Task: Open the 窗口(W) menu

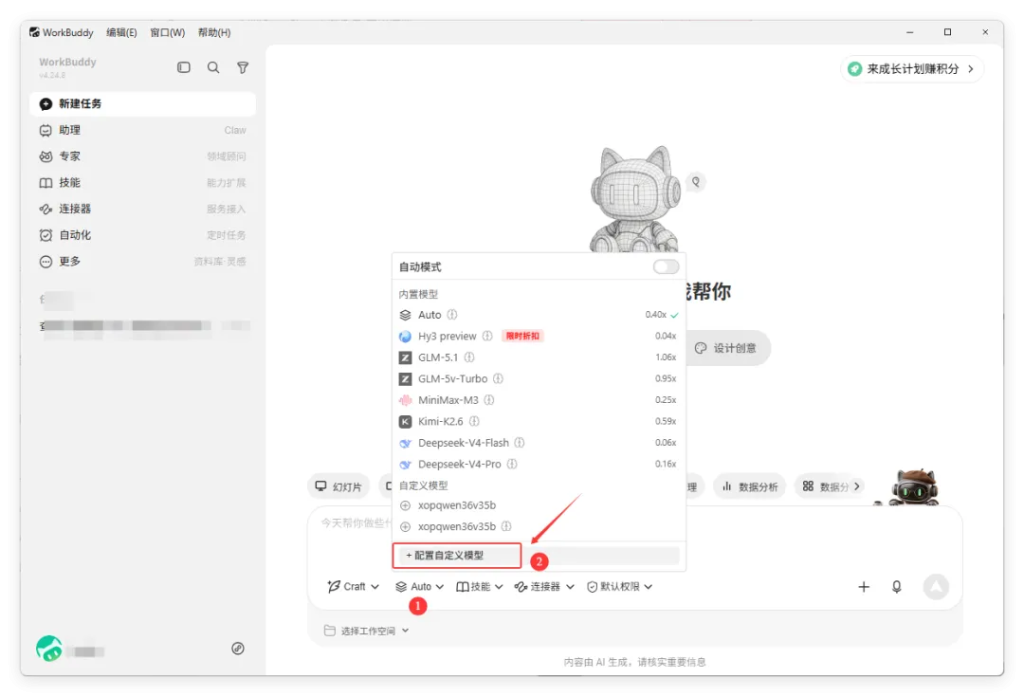Action: point(167,32)
